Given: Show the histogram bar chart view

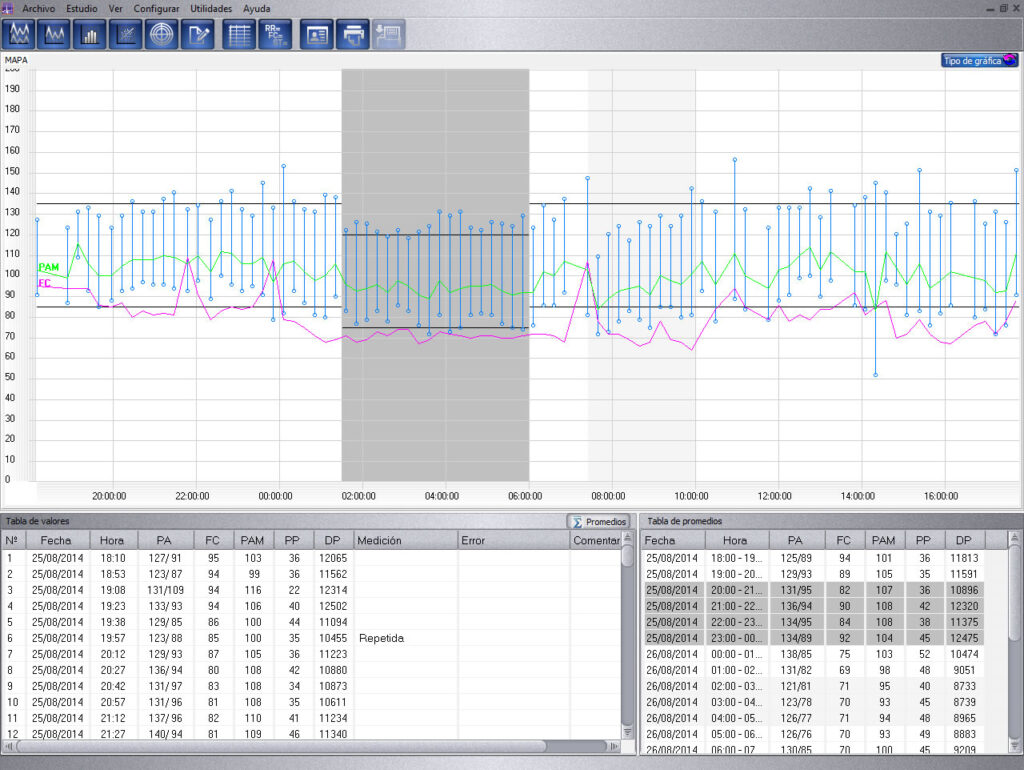Looking at the screenshot, I should 89,34.
